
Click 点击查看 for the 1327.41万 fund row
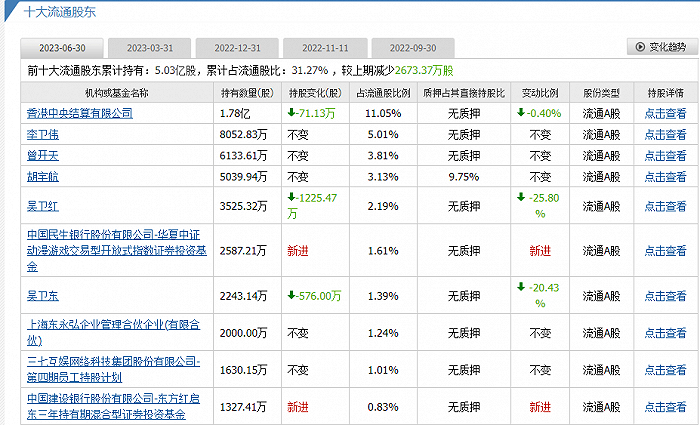(x=665, y=407)
